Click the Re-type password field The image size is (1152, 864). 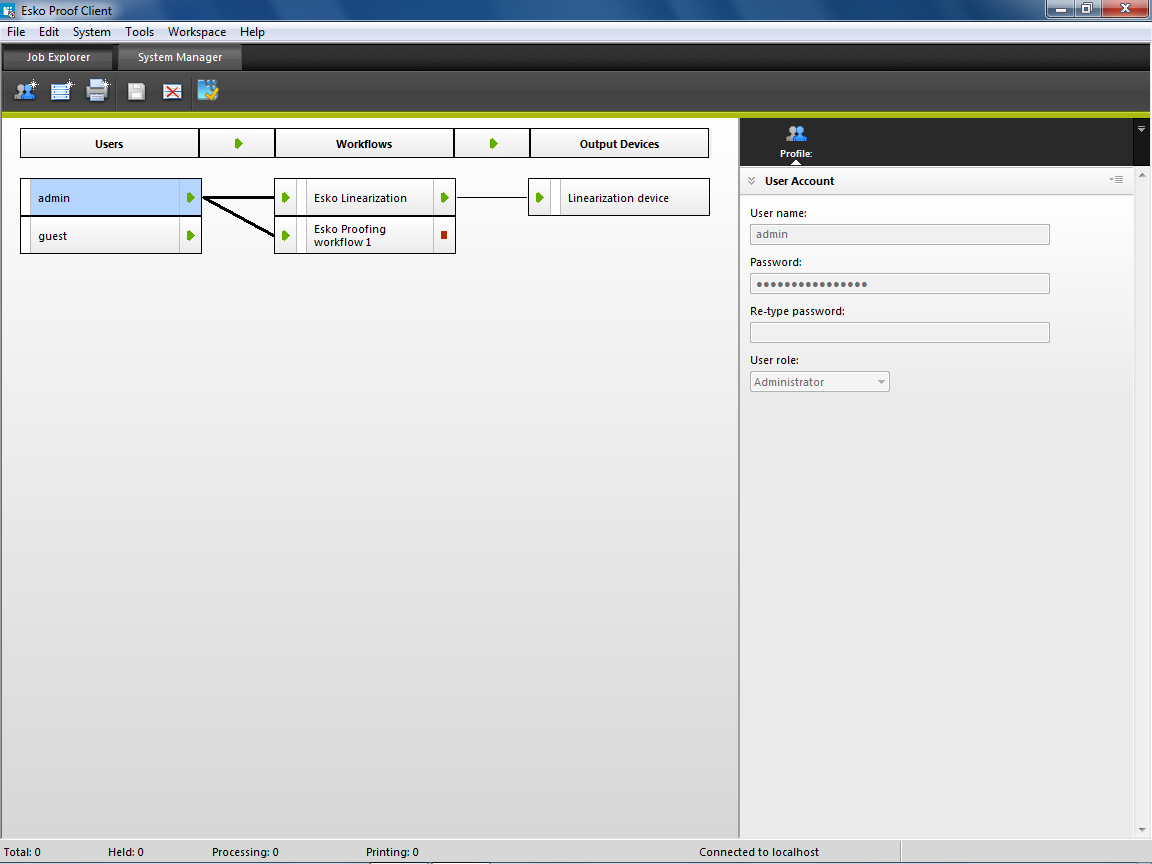pyautogui.click(x=899, y=333)
